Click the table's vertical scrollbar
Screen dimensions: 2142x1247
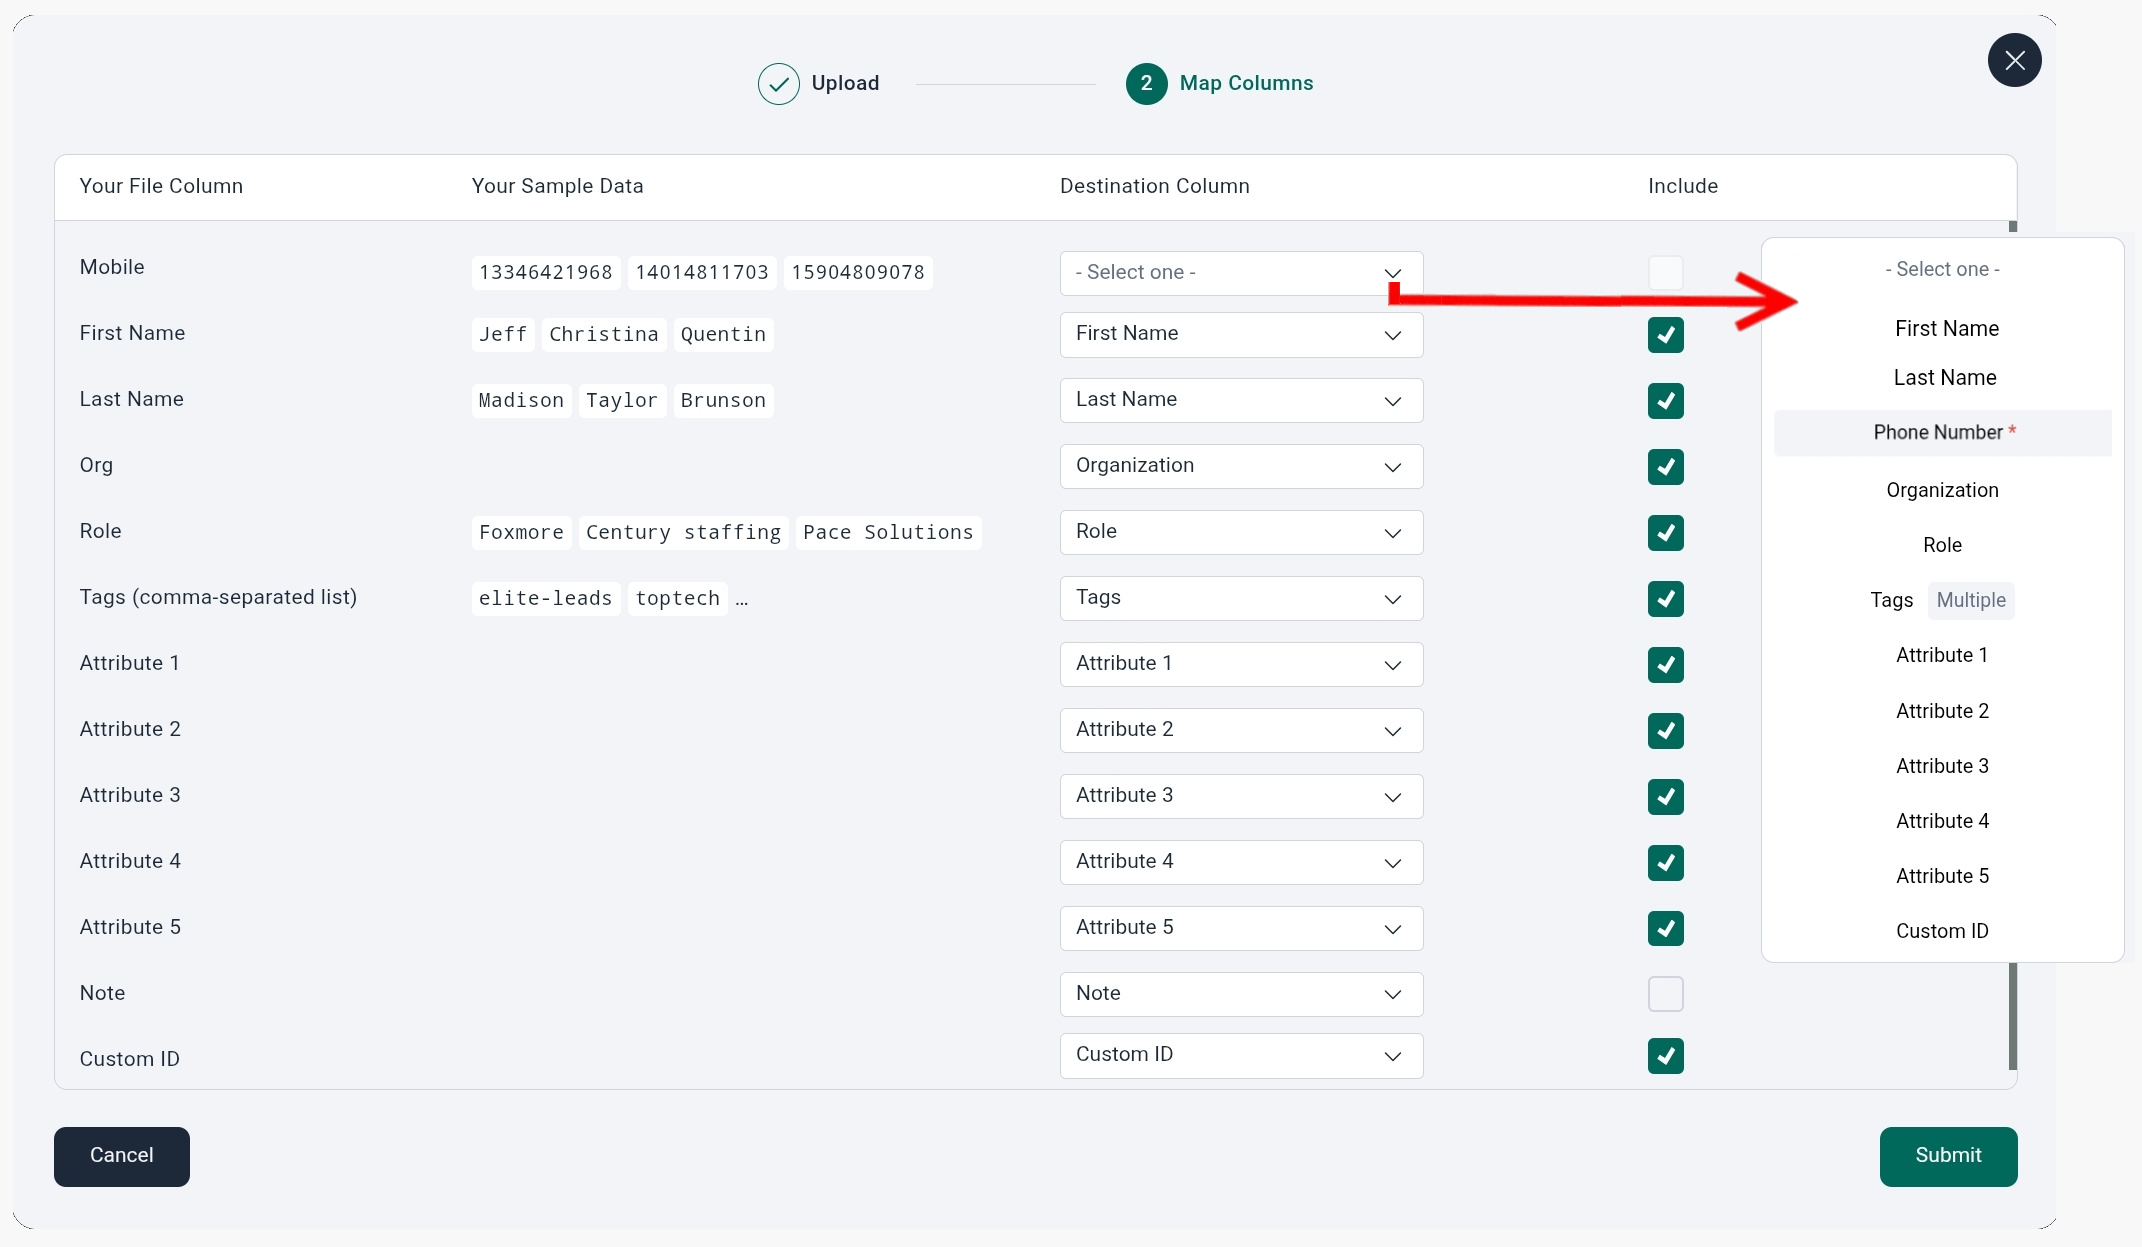coord(2012,1015)
